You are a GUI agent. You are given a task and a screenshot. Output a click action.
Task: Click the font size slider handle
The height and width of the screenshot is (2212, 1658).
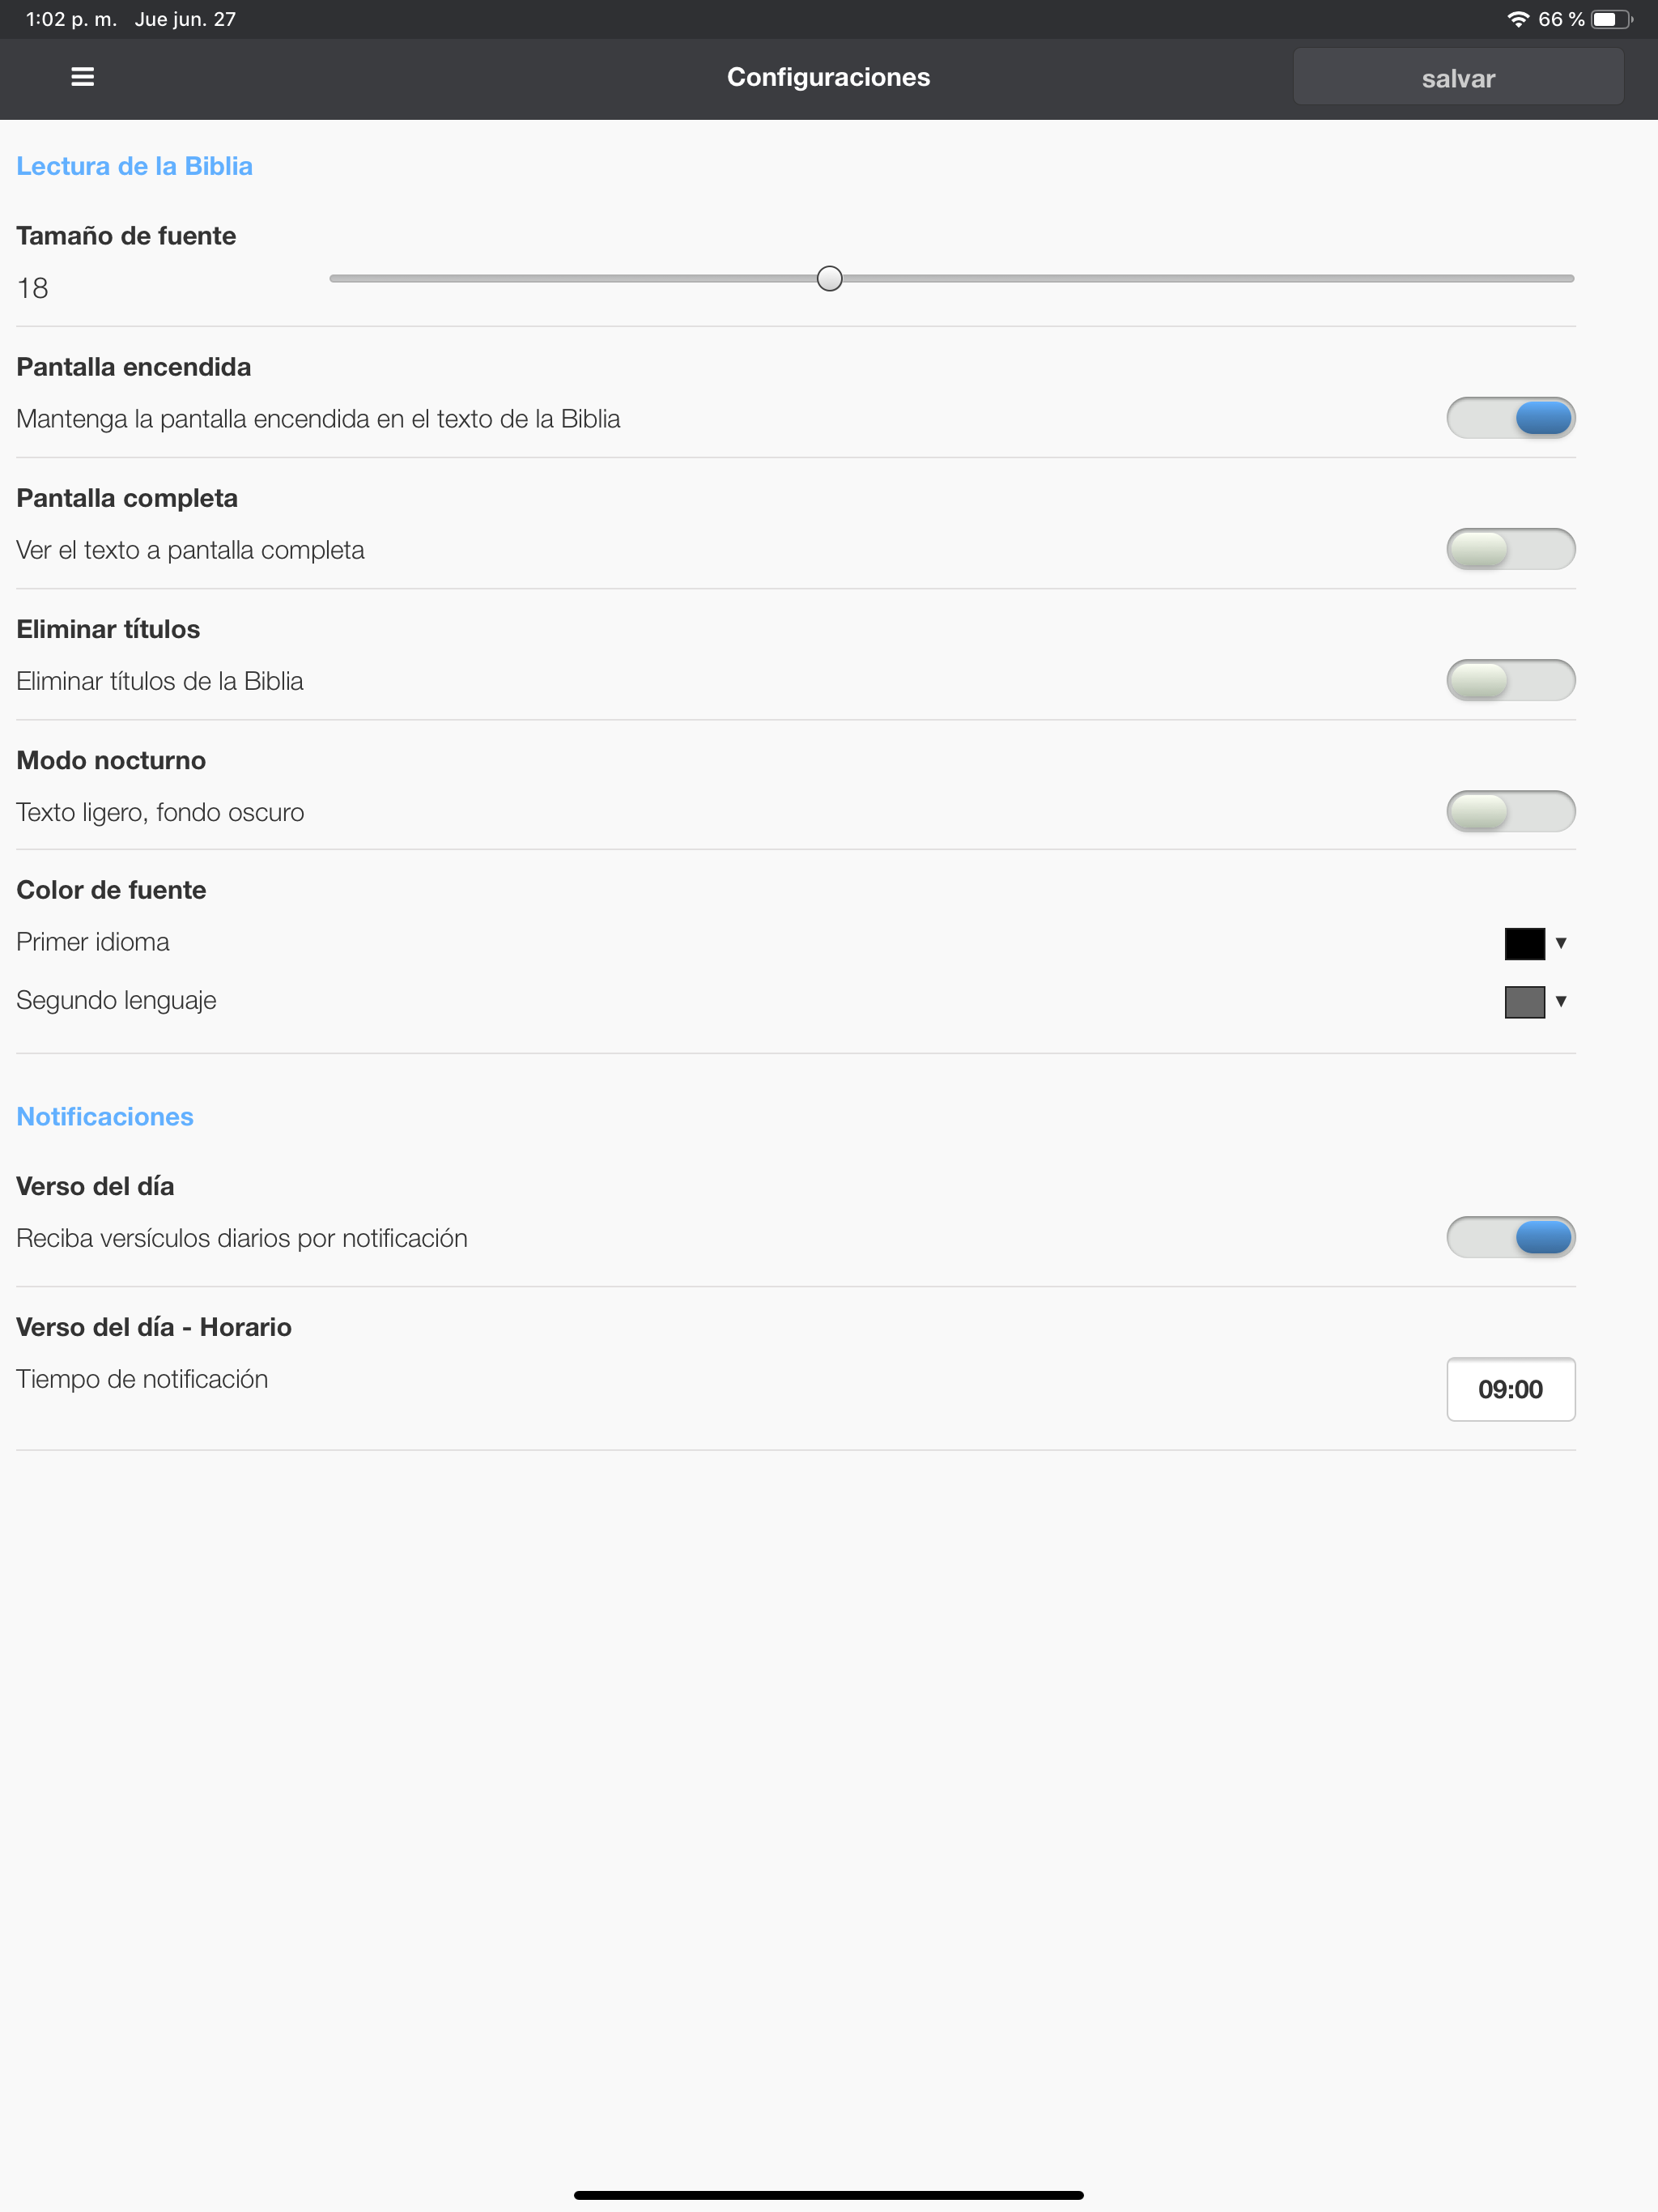click(829, 278)
